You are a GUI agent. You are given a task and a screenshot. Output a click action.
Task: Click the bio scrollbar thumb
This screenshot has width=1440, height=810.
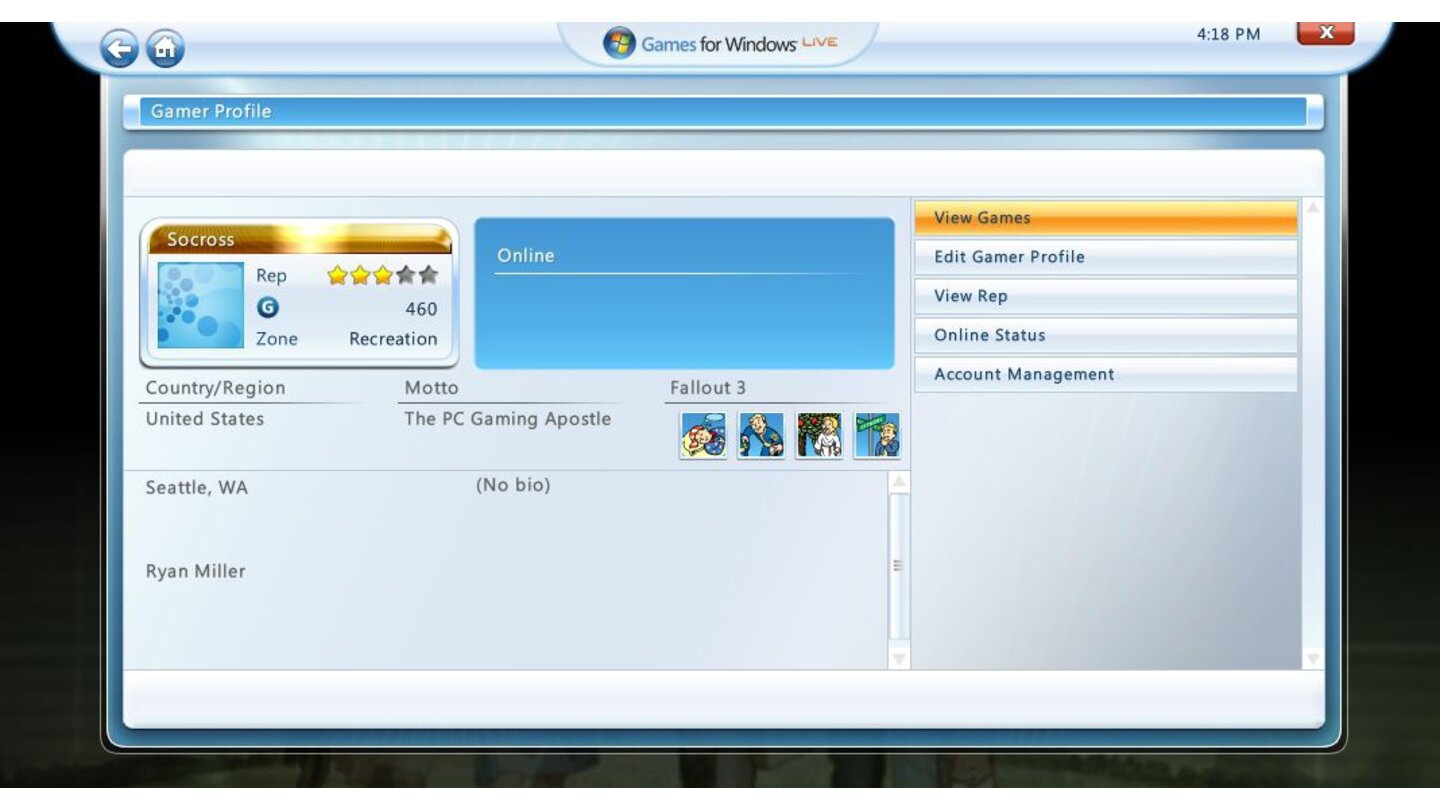click(899, 566)
